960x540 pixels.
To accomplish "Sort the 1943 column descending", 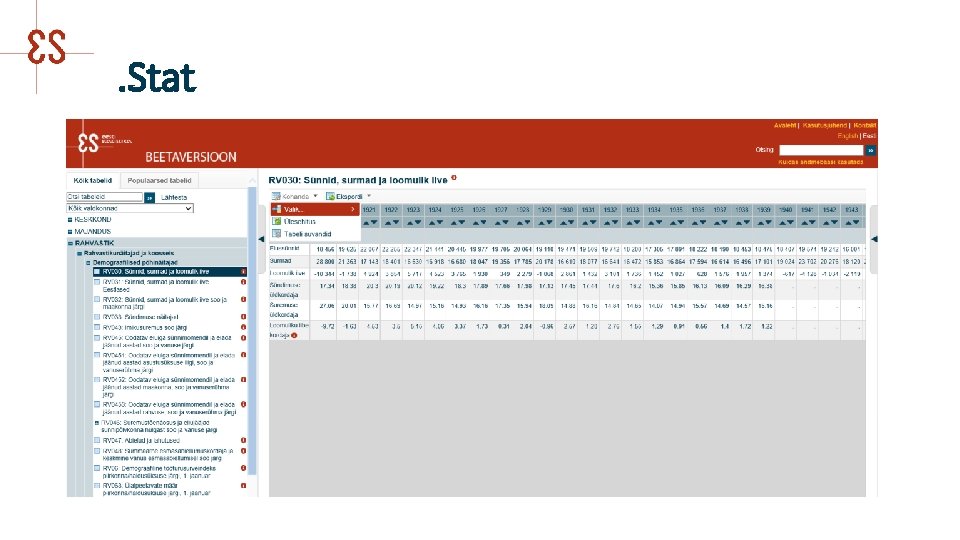I will [856, 223].
